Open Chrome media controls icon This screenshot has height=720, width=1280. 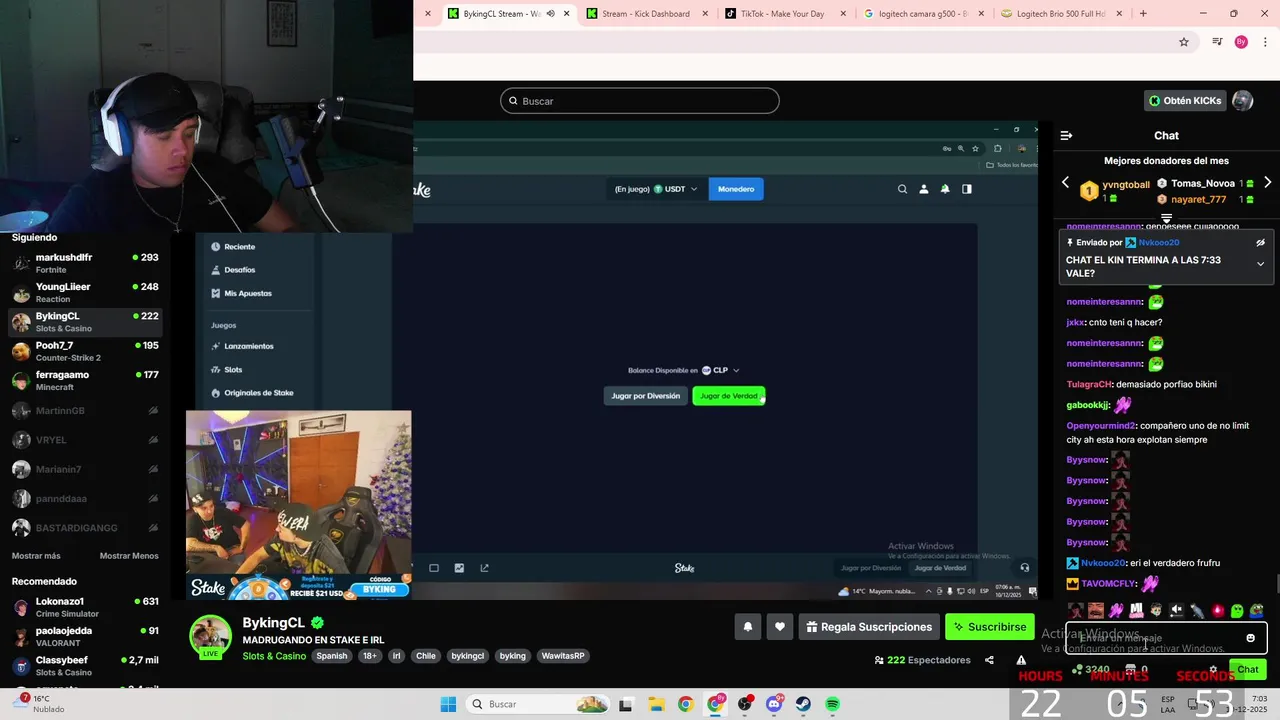point(1217,42)
